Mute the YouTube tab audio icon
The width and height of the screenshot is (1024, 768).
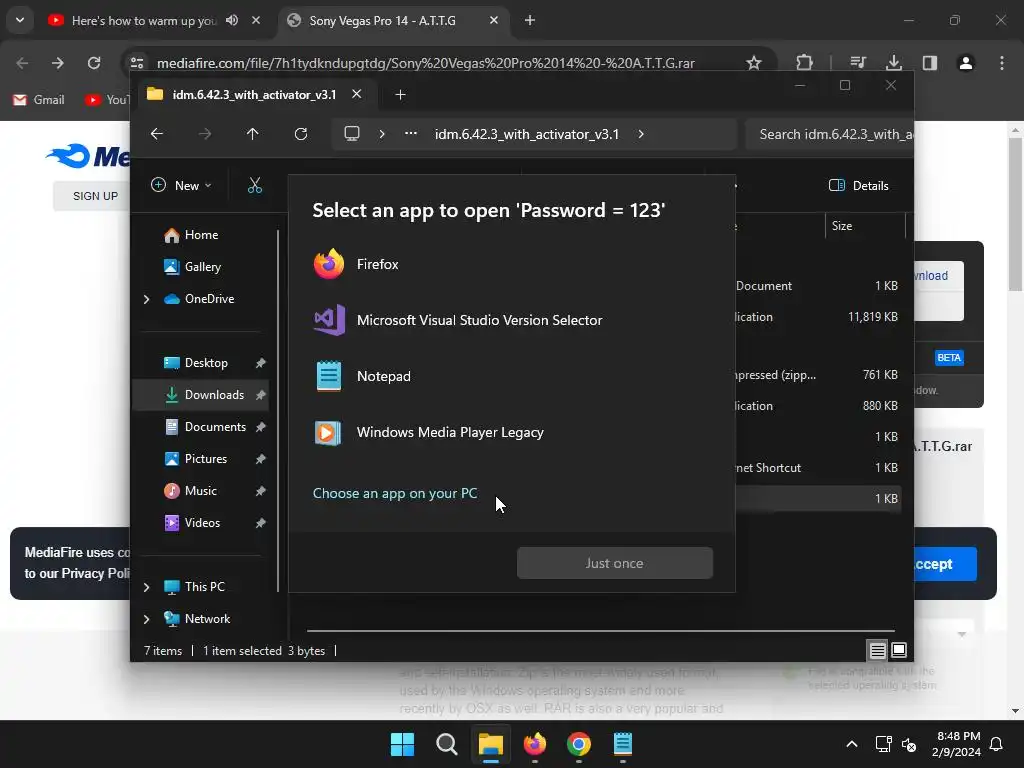pyautogui.click(x=232, y=20)
